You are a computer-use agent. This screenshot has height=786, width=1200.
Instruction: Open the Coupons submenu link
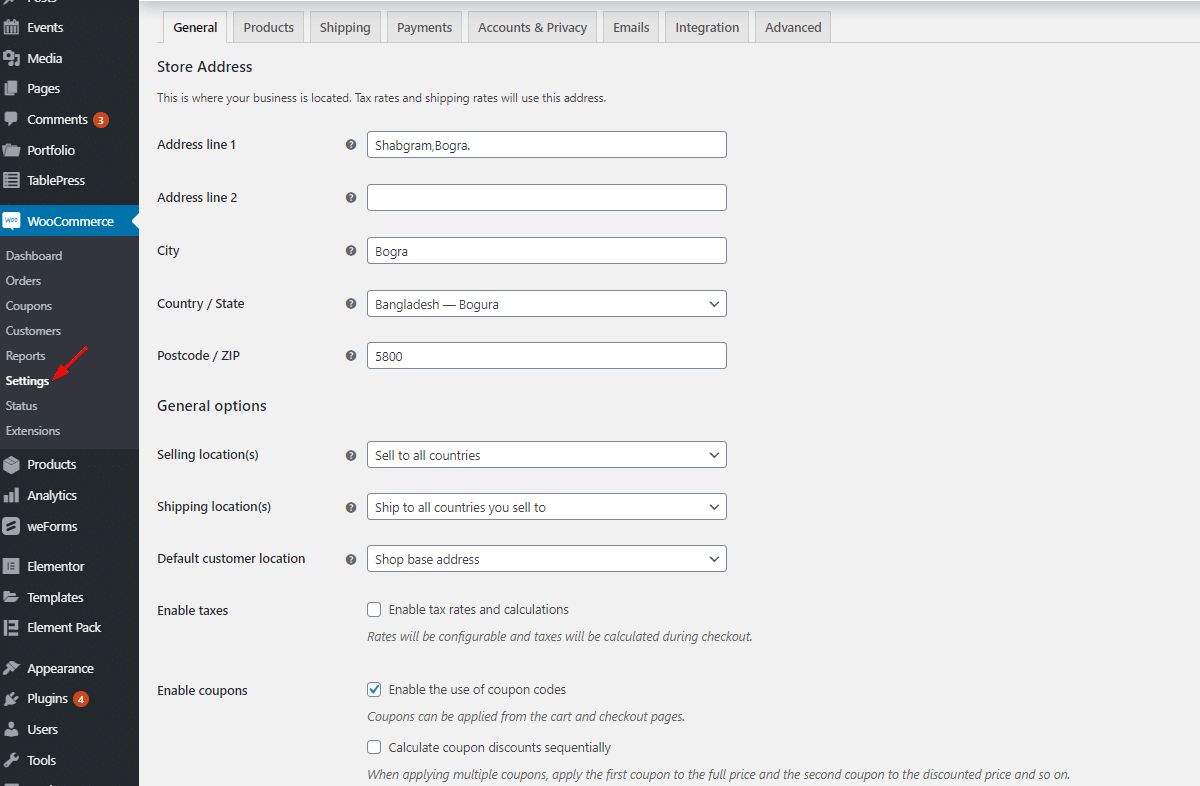(29, 306)
